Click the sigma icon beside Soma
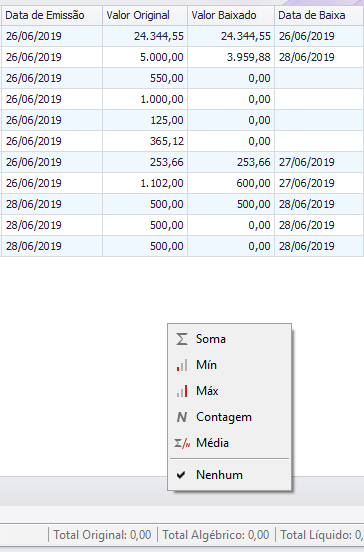Screen dimensions: 364x552 (182, 339)
